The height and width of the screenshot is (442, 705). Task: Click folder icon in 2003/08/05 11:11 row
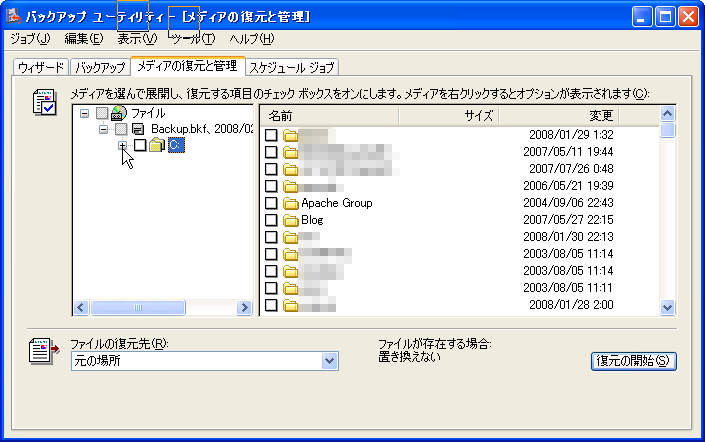pyautogui.click(x=291, y=288)
